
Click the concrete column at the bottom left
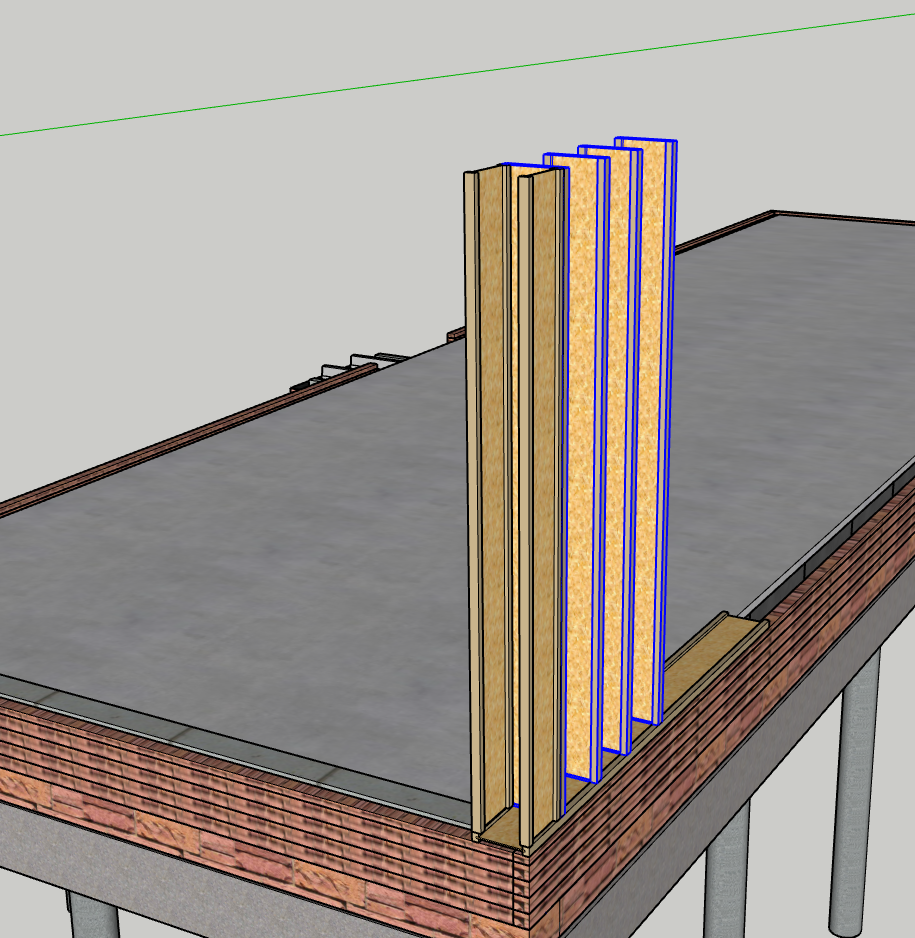(94, 915)
